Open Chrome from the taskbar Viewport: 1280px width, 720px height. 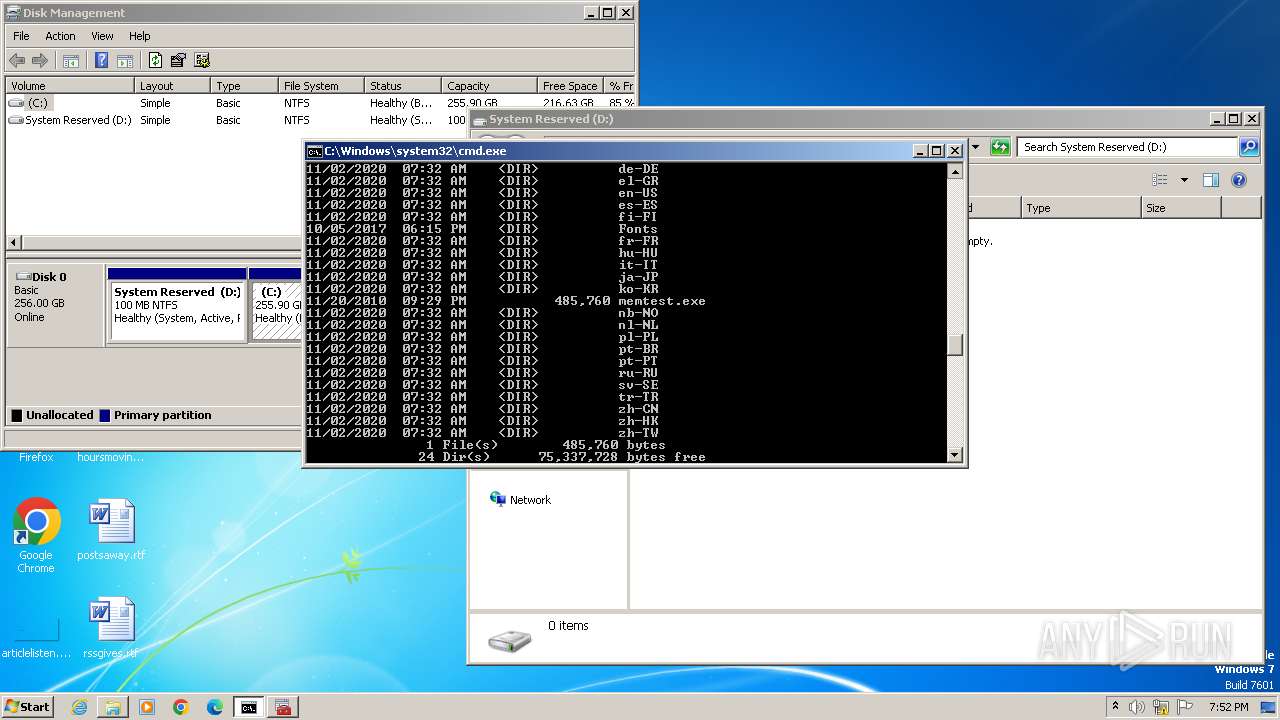point(181,707)
